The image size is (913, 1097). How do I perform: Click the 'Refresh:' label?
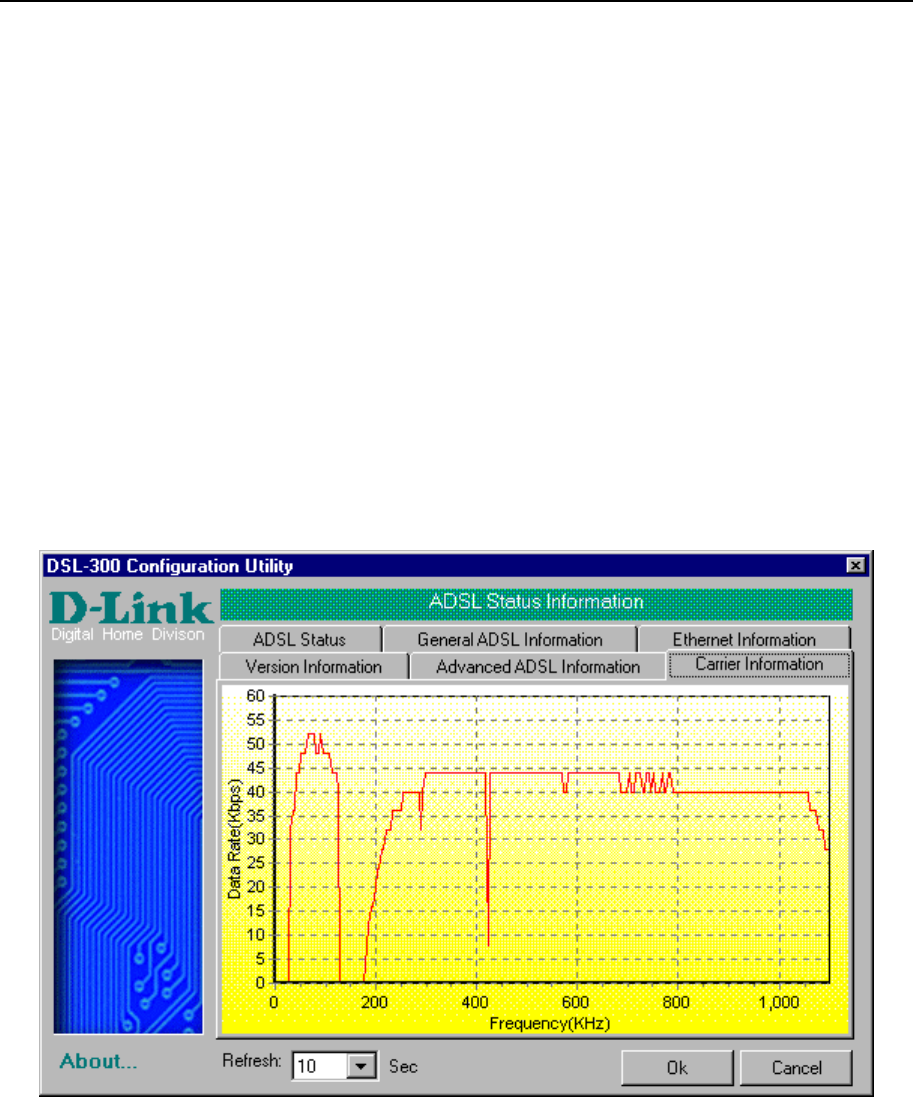click(x=252, y=1061)
